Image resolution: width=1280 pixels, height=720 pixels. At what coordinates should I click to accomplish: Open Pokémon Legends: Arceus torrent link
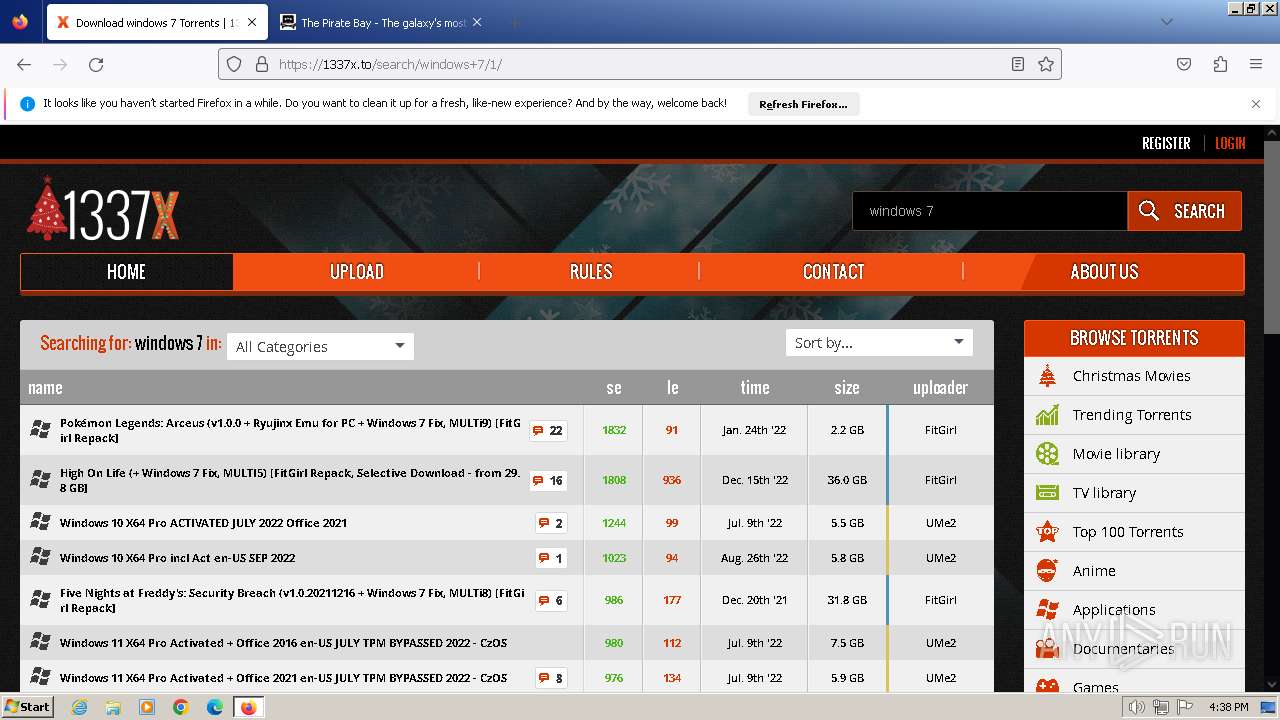[290, 430]
